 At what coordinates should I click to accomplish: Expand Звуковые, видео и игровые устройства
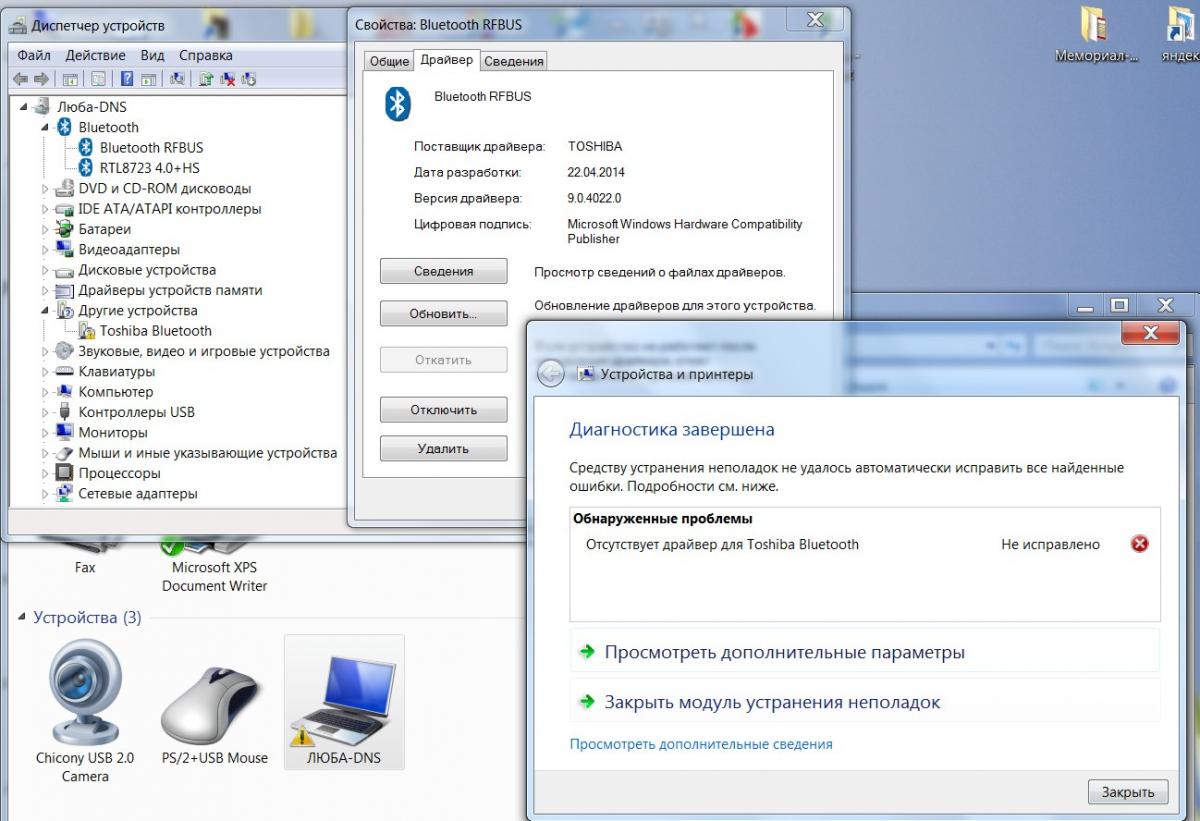coord(45,351)
